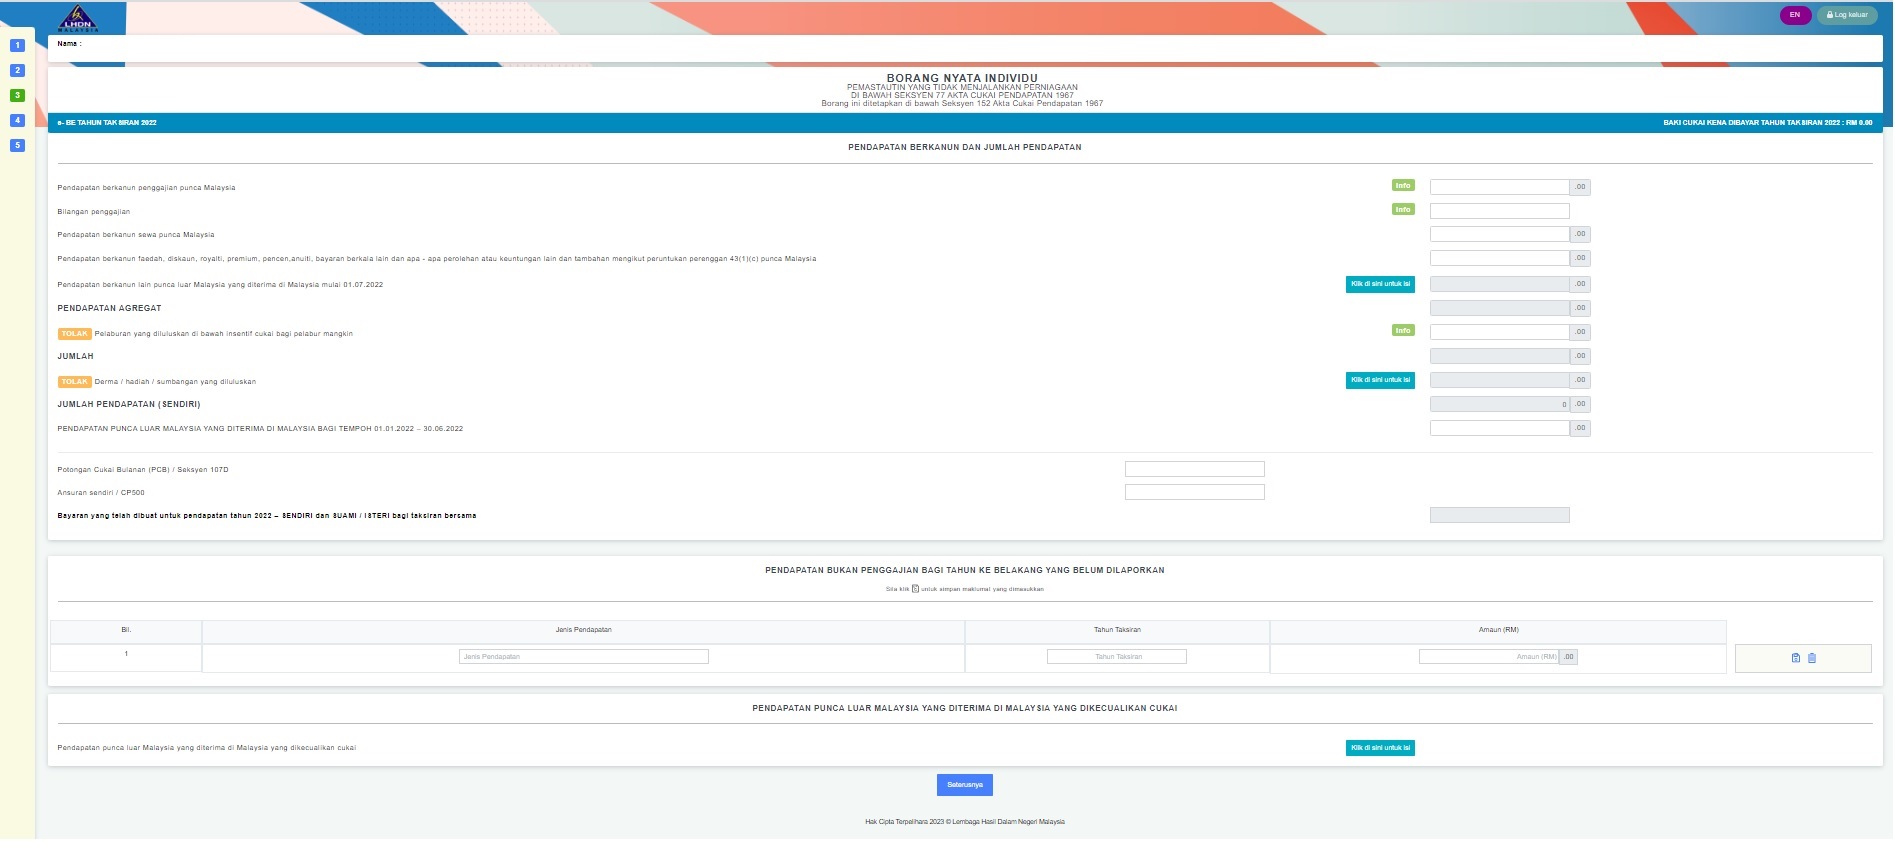Click 'Klik di sini untuk isi' for dikecualikan cukai
Screen dimensions: 1895x864
pos(1380,748)
